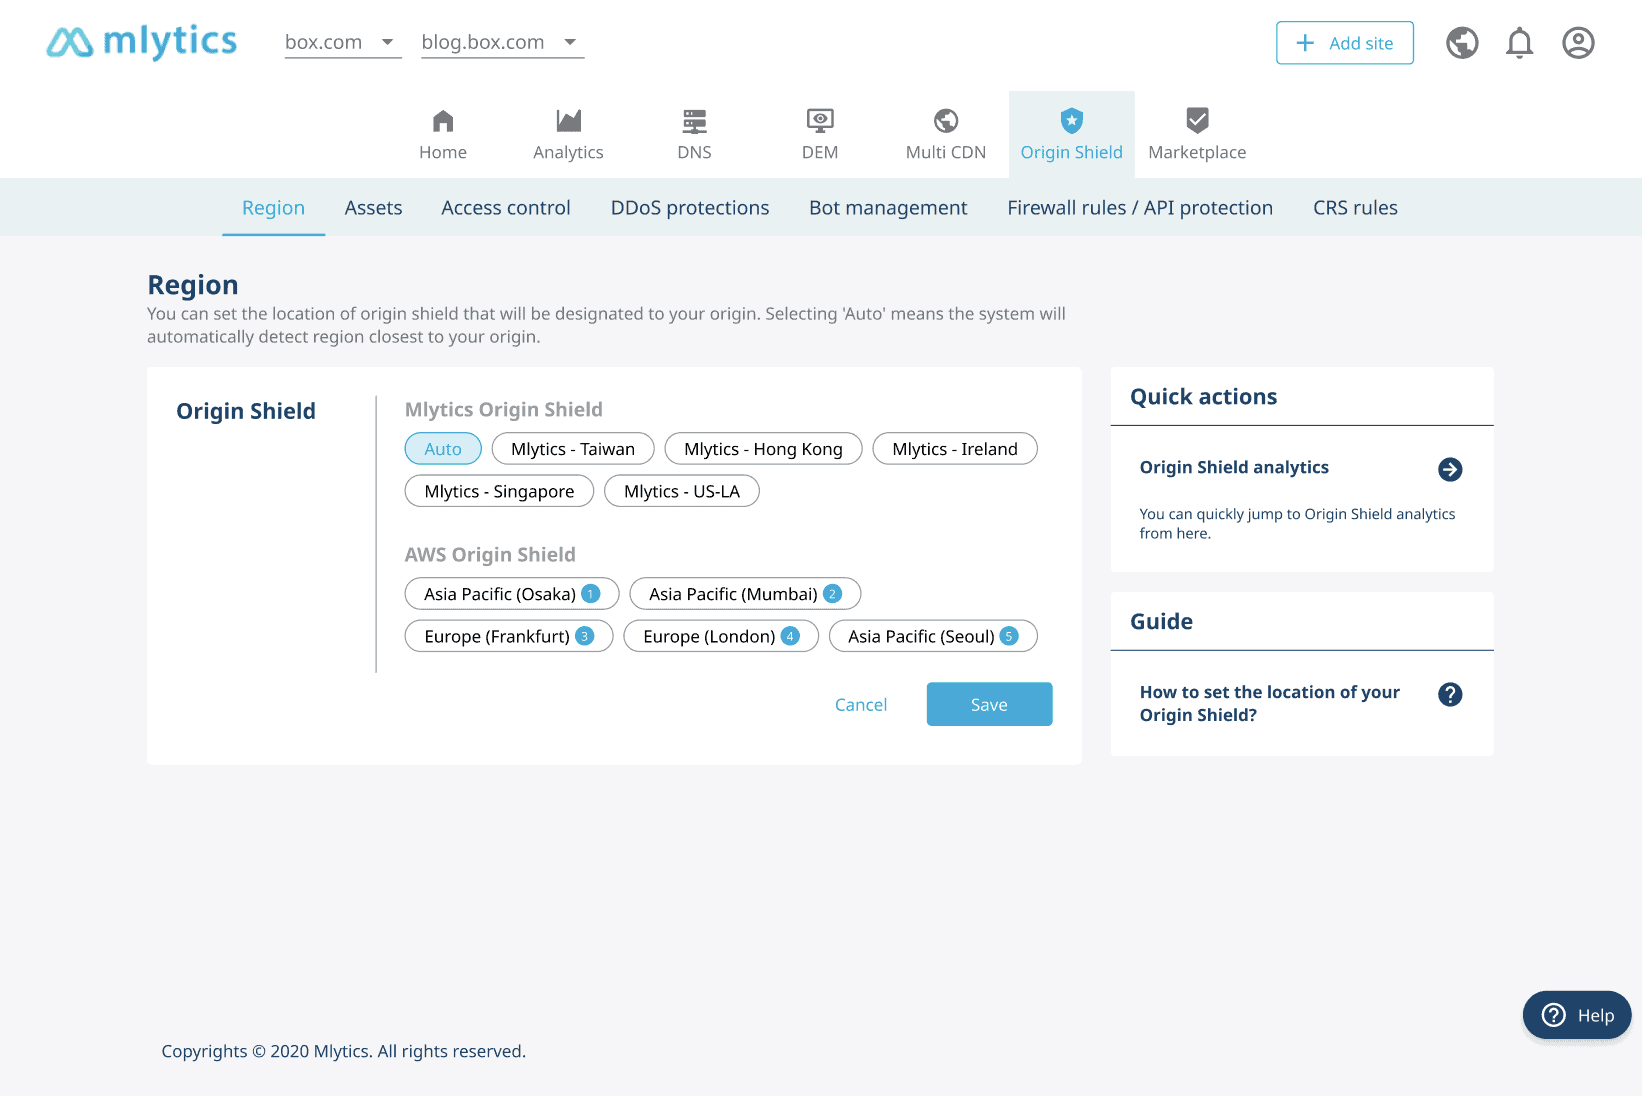Click the Guide heading
1642x1096 pixels.
point(1161,622)
